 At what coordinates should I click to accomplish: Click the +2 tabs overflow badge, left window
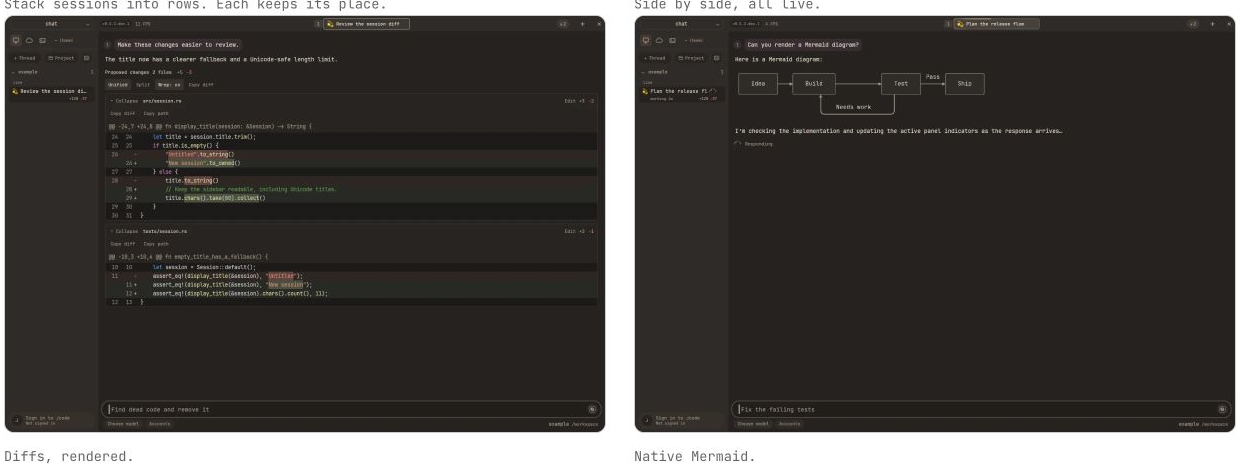(x=563, y=22)
